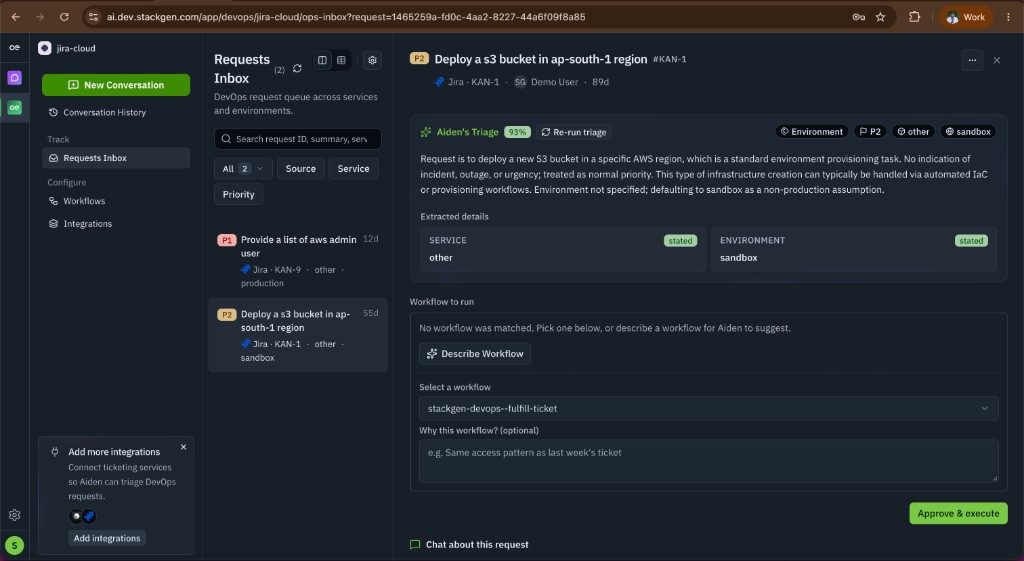The height and width of the screenshot is (561, 1024).
Task: Select the green app icon in left rail
Action: tap(14, 107)
